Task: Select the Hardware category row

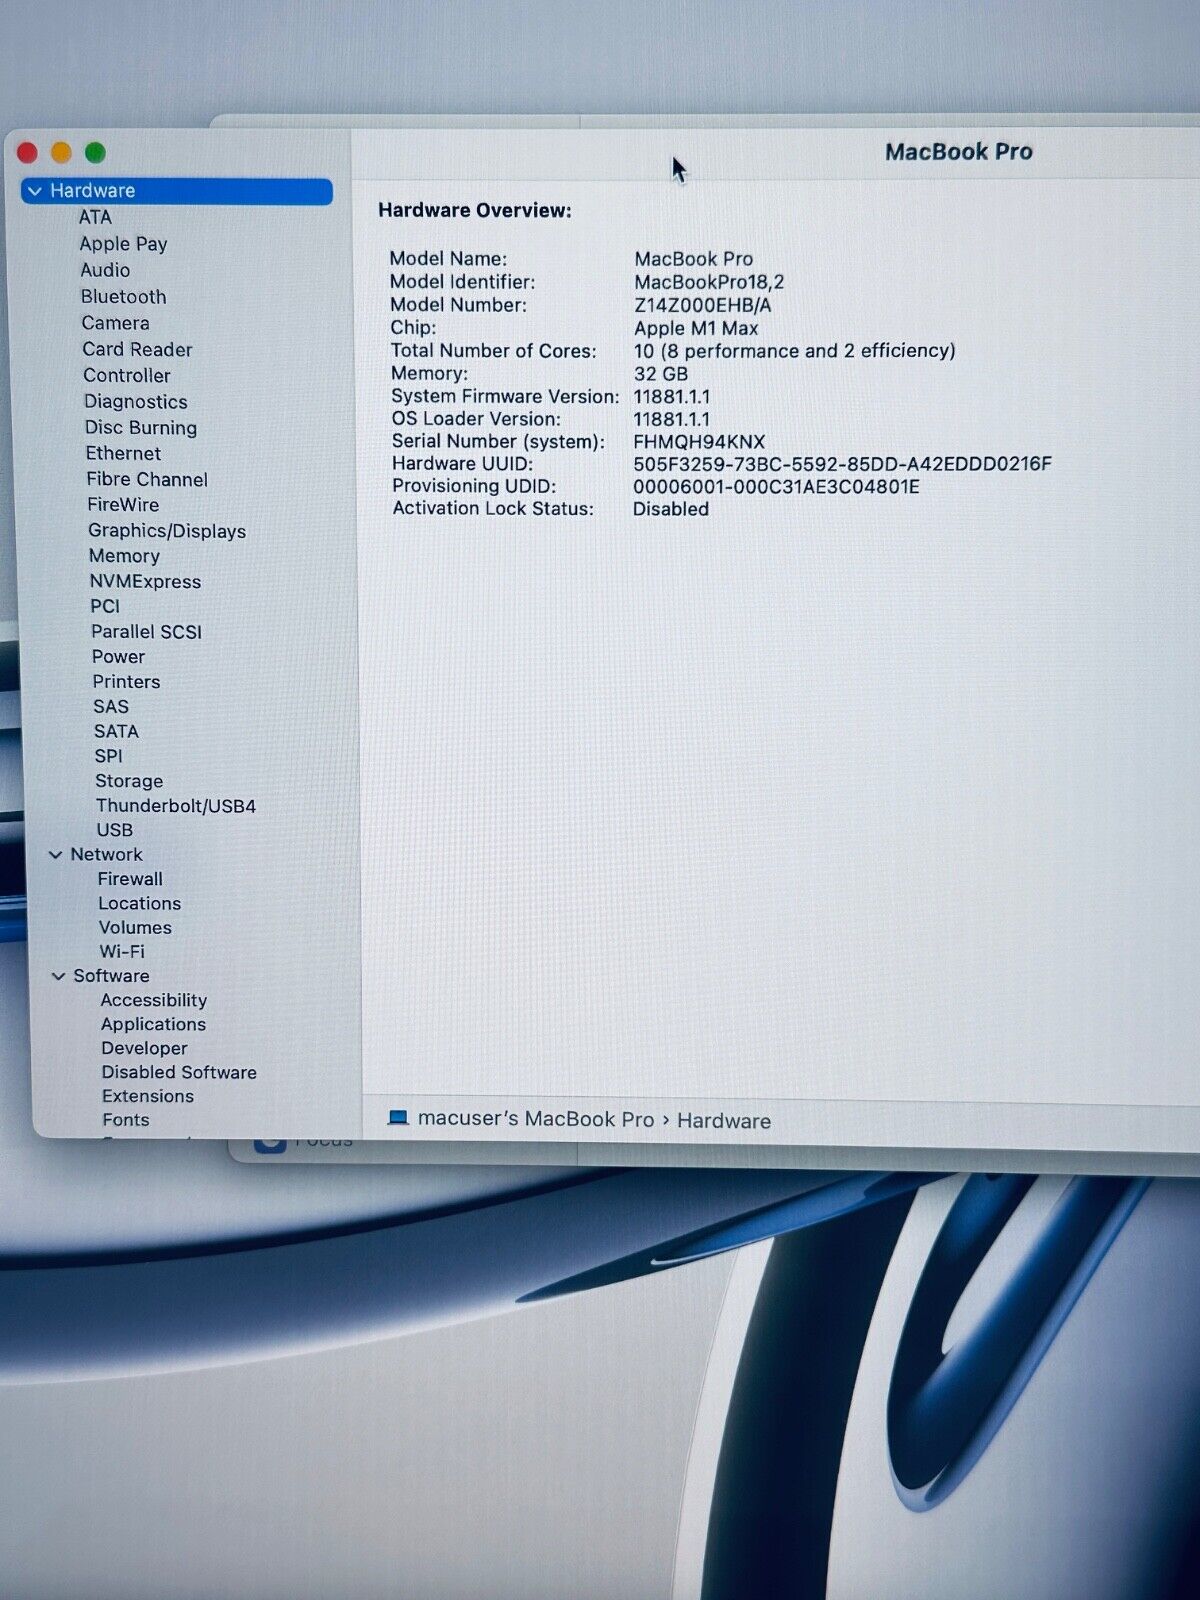Action: coord(177,191)
